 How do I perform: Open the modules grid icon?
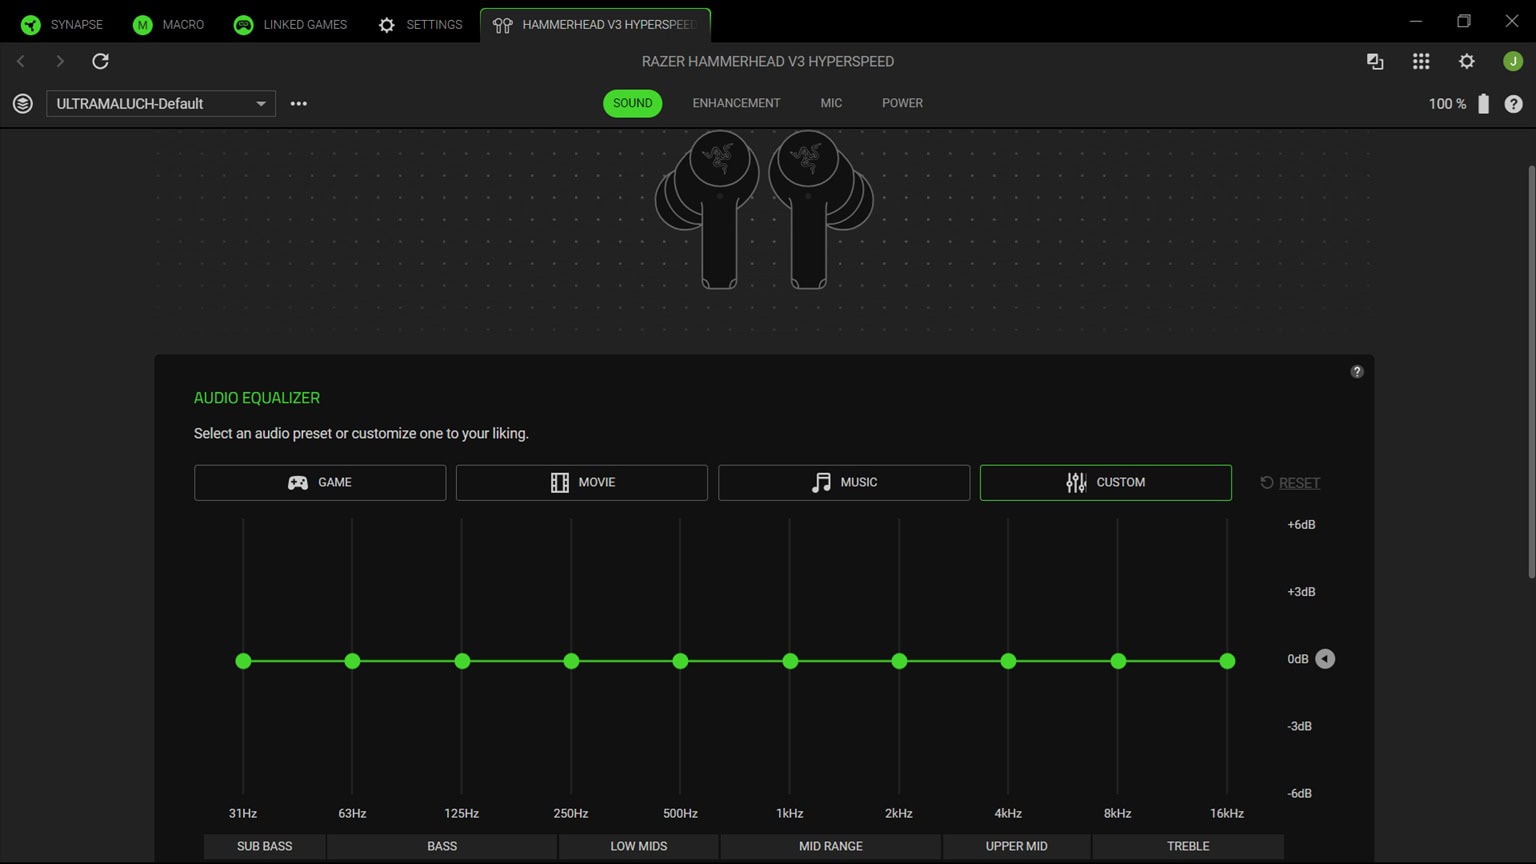1421,61
